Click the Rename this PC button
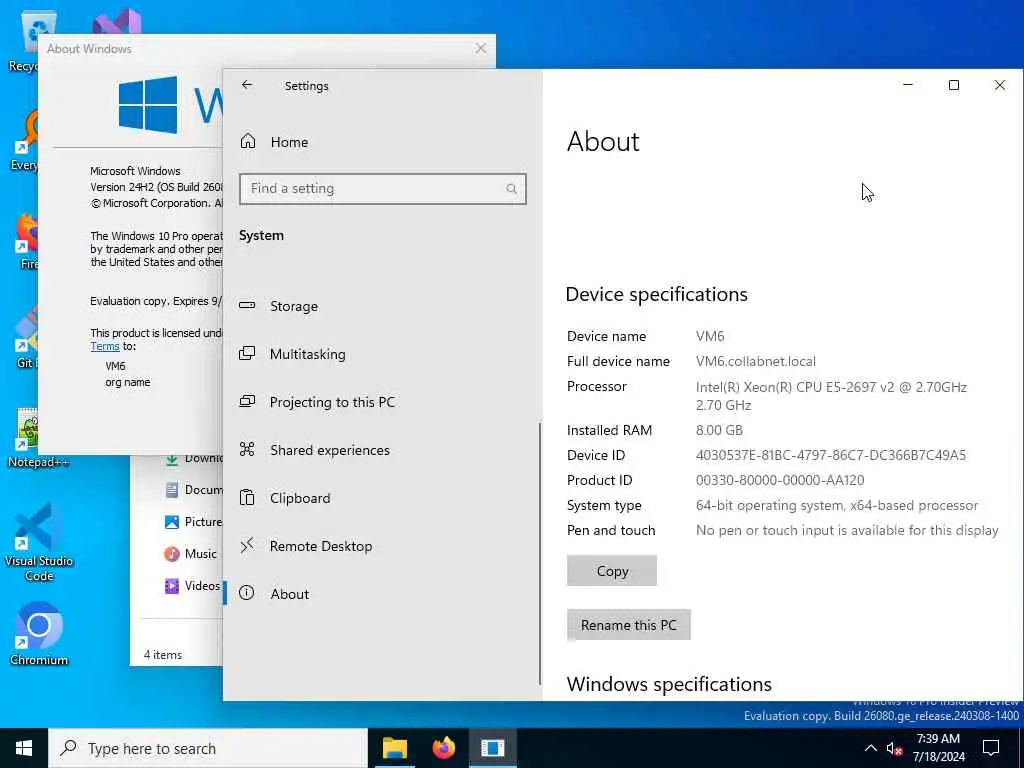 (628, 625)
